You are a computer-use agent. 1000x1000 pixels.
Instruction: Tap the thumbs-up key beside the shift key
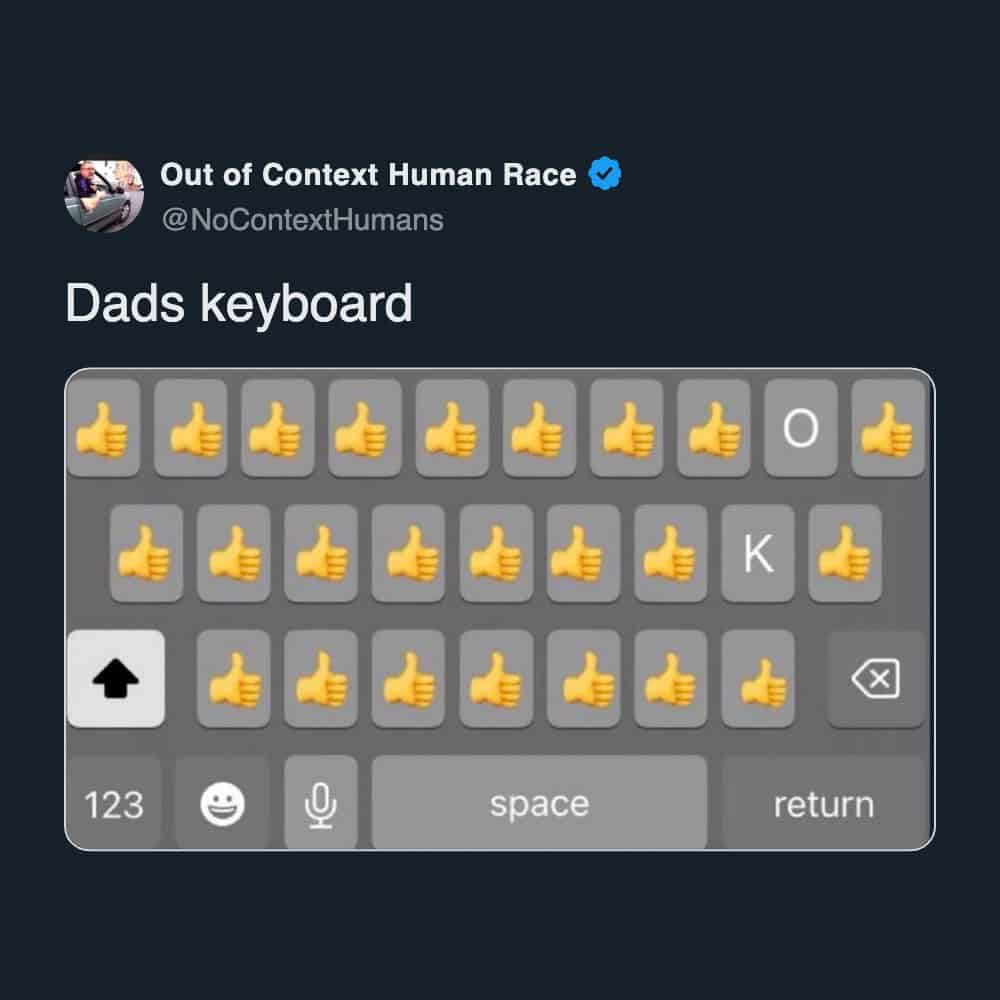pos(234,679)
